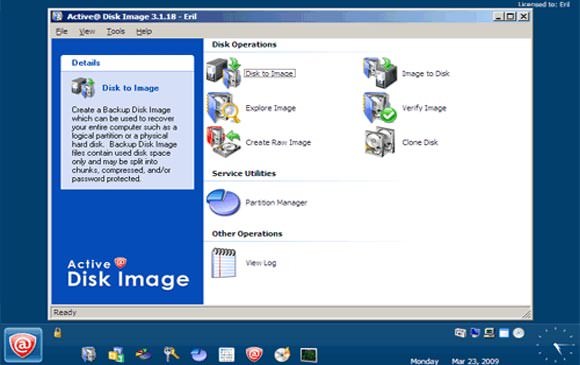Click the Disk to Image text label
This screenshot has height=365, width=580.
[269, 74]
